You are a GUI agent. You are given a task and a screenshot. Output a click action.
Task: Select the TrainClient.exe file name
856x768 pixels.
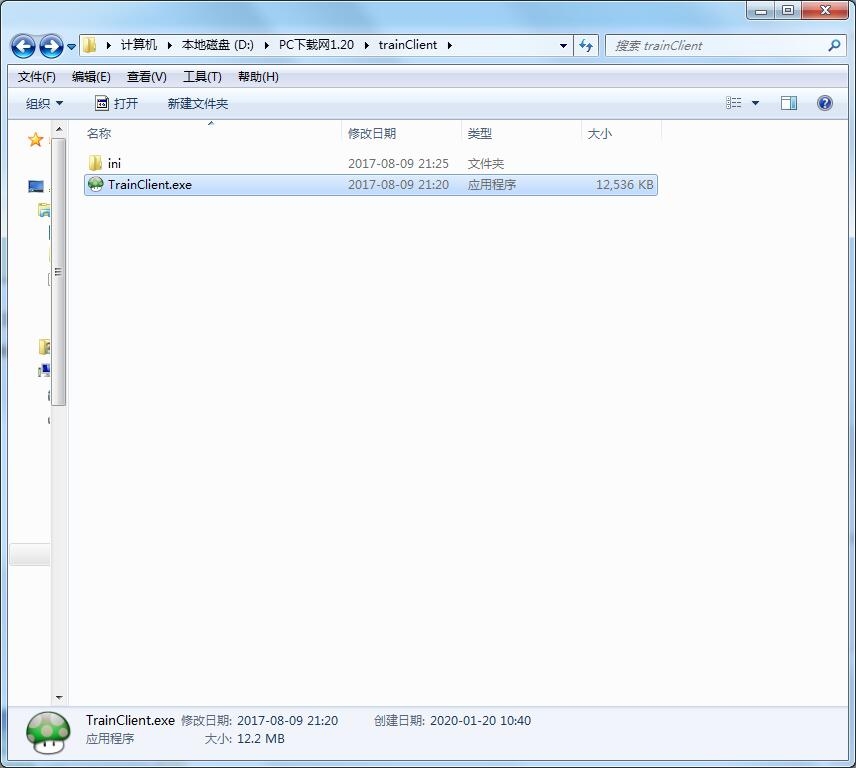click(150, 184)
